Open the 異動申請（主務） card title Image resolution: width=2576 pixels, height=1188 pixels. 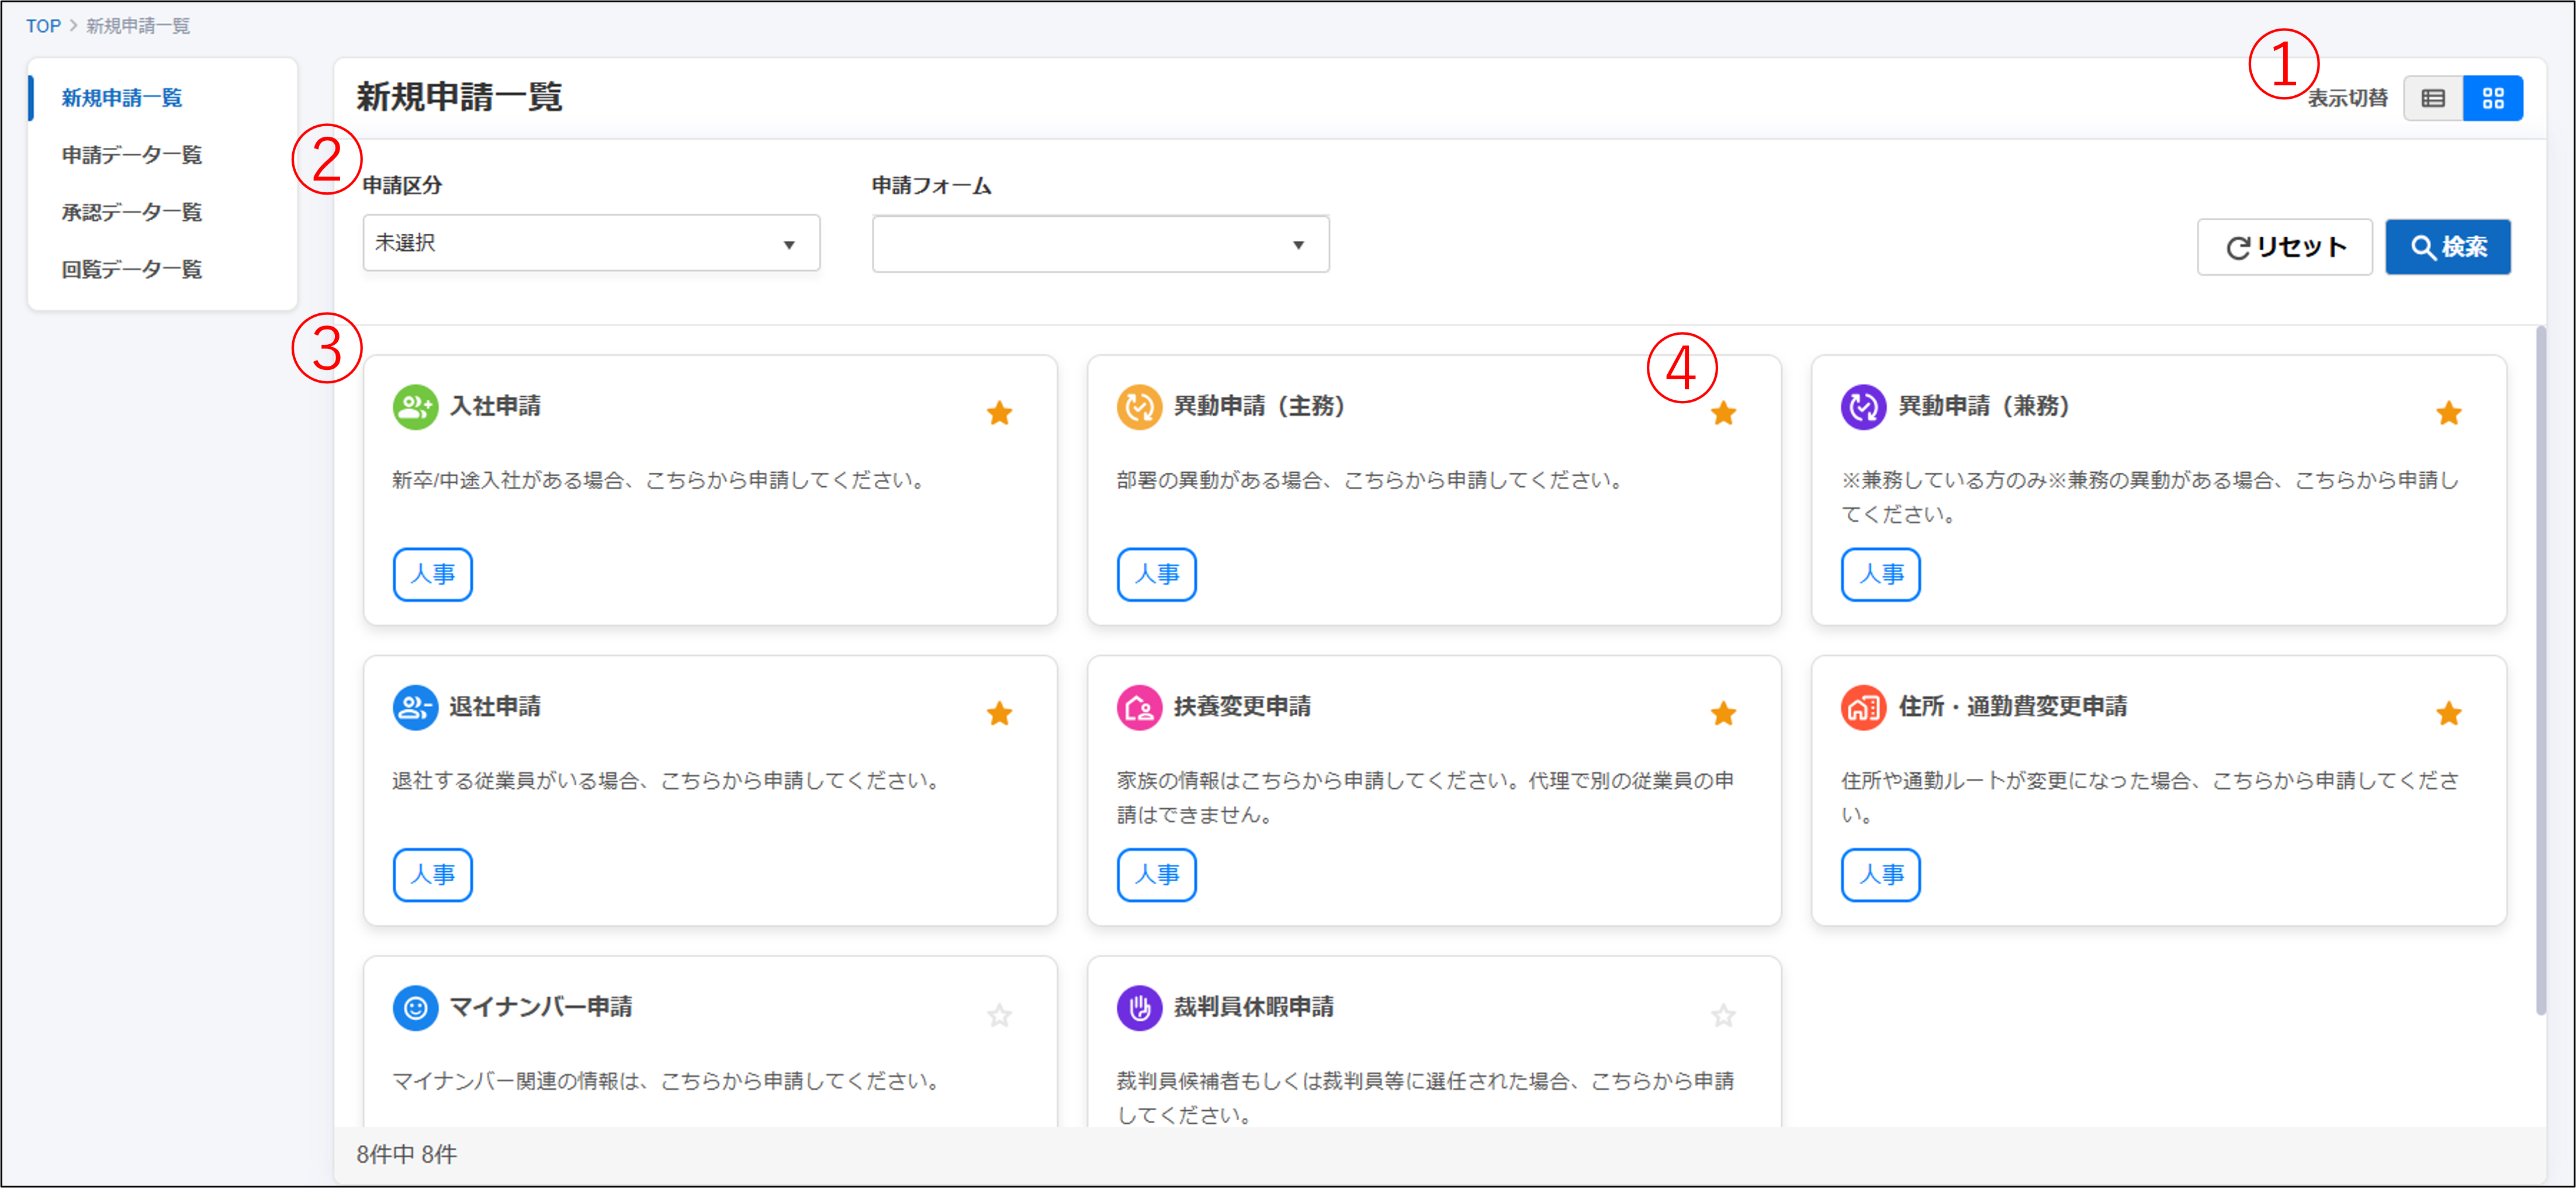coord(1259,406)
